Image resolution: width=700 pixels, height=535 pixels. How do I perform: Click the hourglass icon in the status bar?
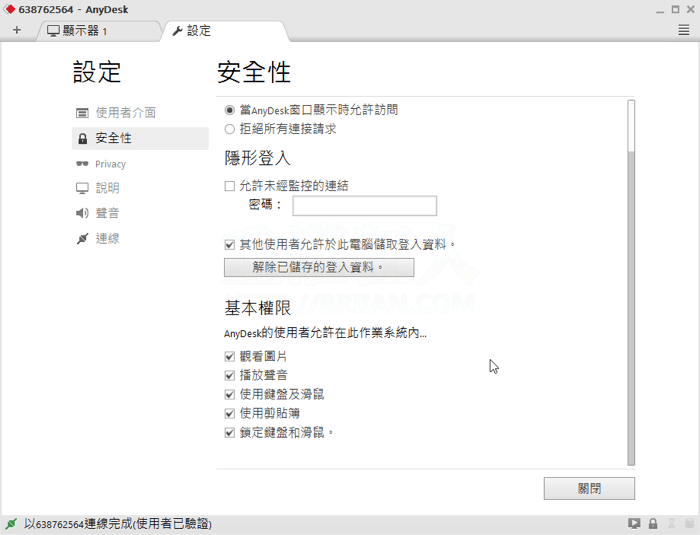670,524
